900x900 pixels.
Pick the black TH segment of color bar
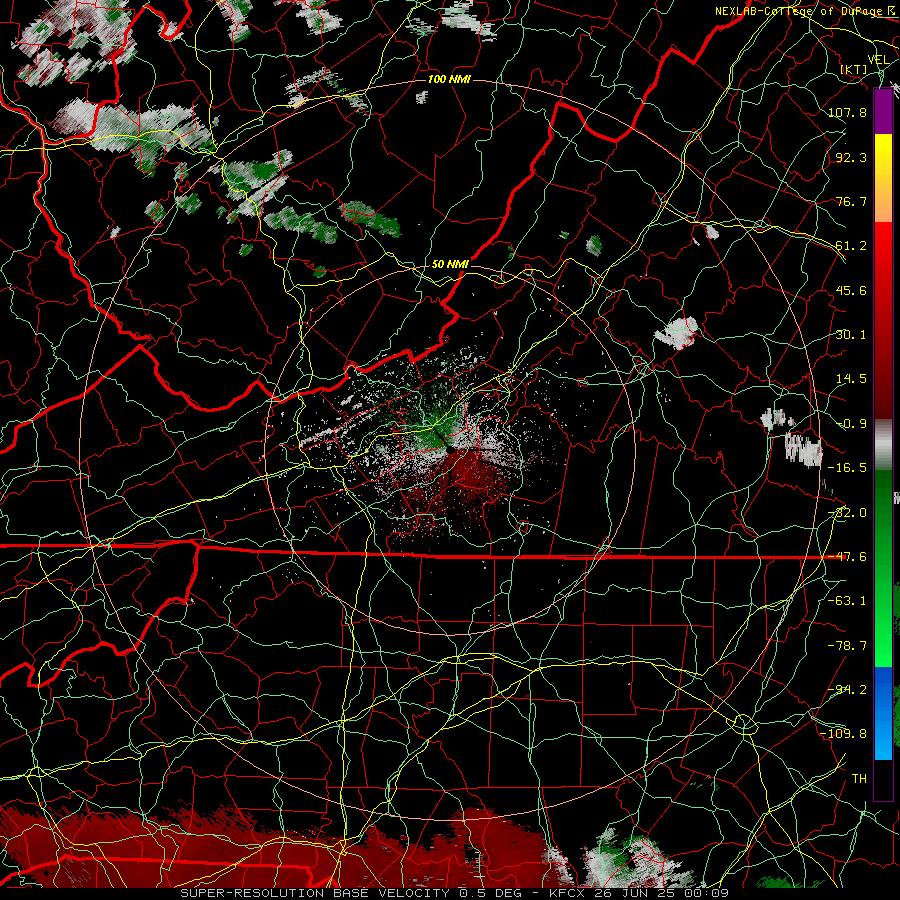(883, 779)
